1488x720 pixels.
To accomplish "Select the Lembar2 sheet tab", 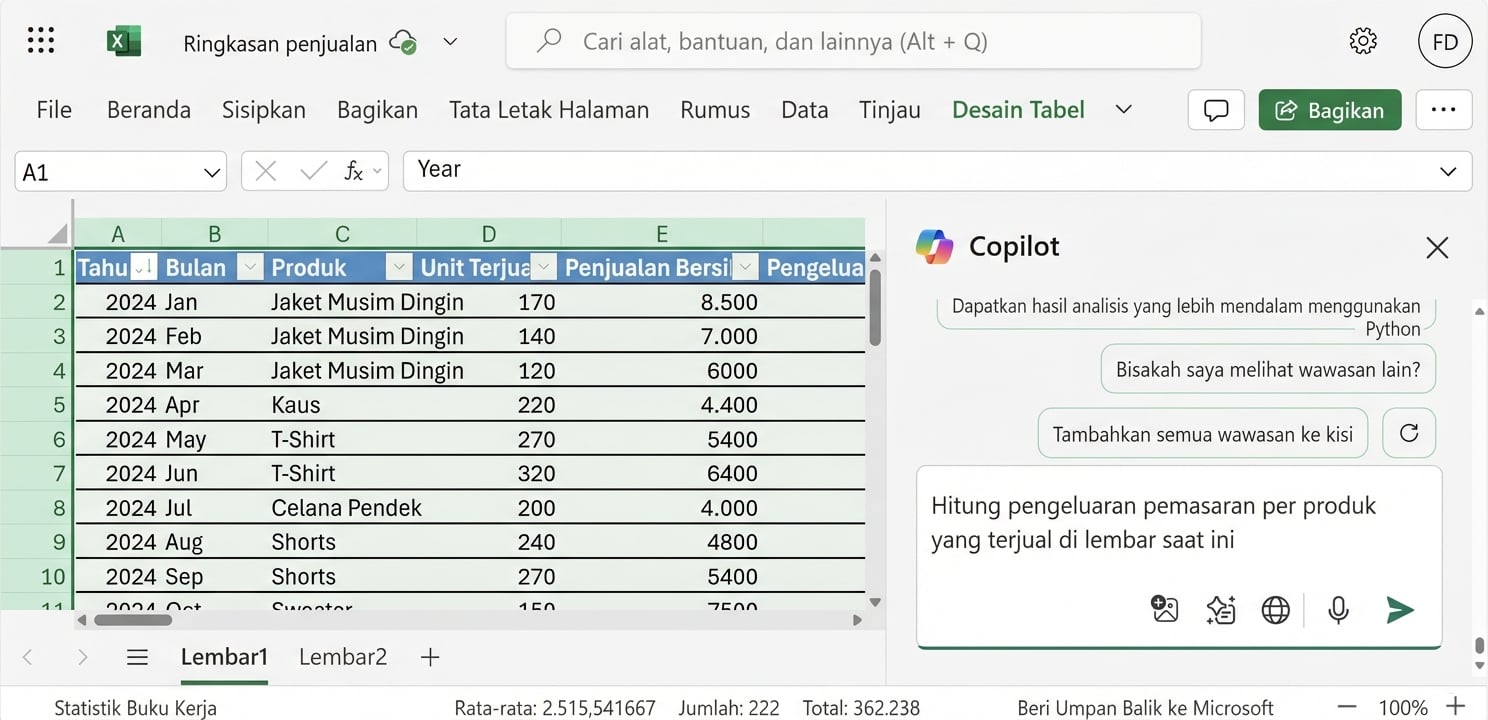I will [x=342, y=656].
